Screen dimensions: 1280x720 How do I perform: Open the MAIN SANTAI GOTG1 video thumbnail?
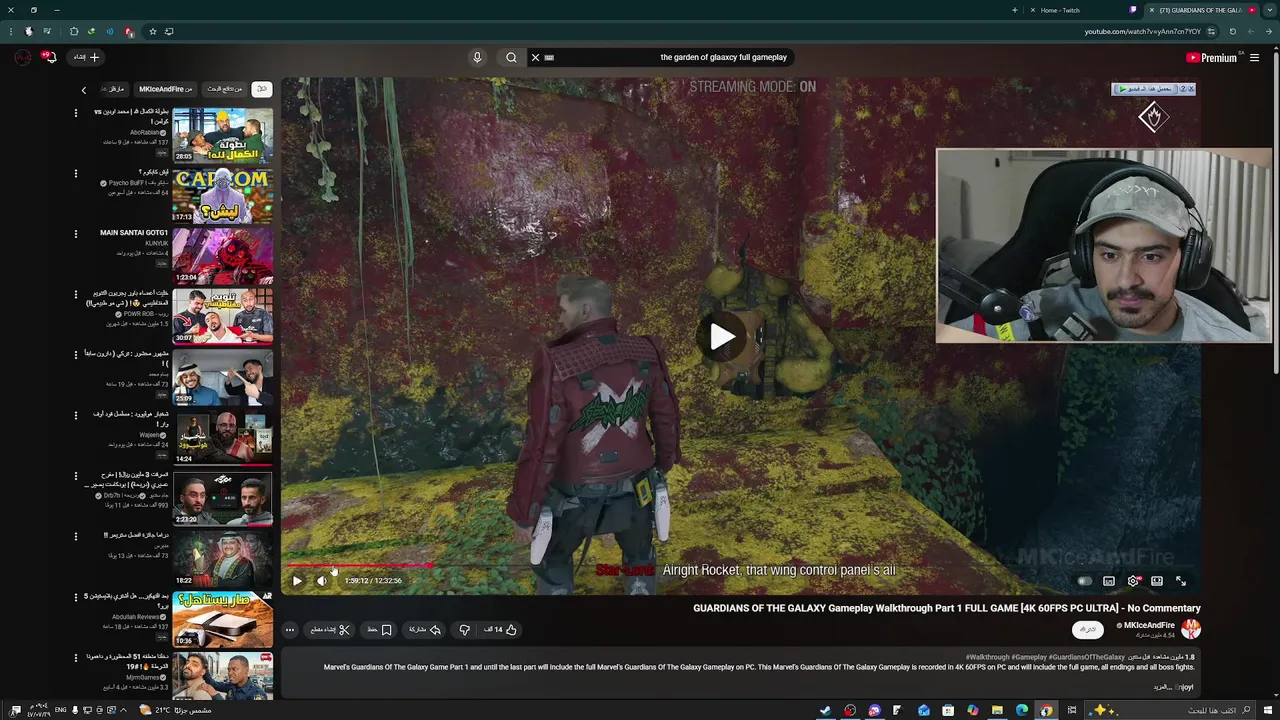[222, 256]
